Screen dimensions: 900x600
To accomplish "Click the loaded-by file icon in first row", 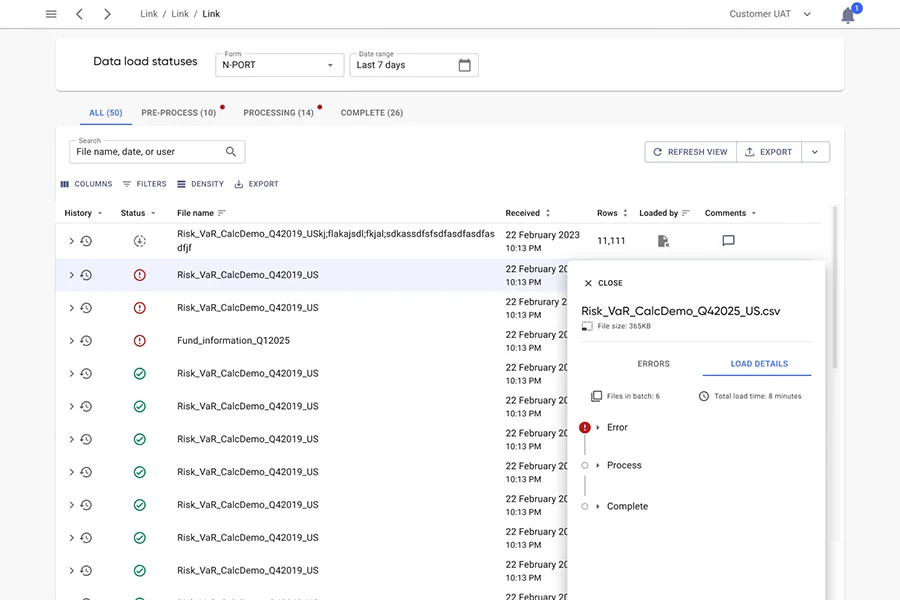I will pos(662,241).
